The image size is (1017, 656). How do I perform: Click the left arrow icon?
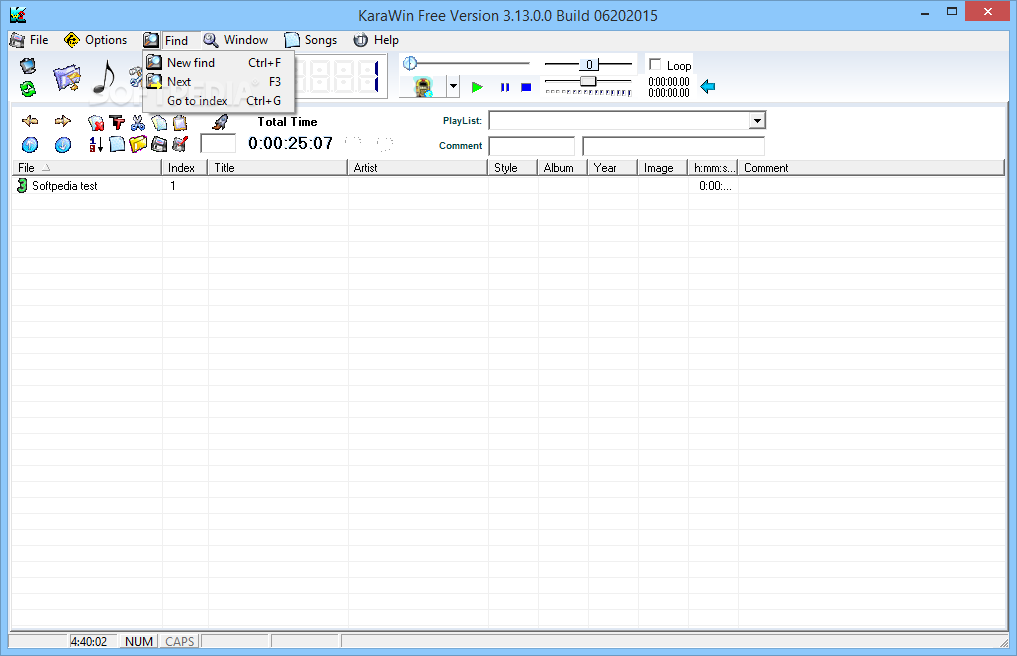point(30,121)
